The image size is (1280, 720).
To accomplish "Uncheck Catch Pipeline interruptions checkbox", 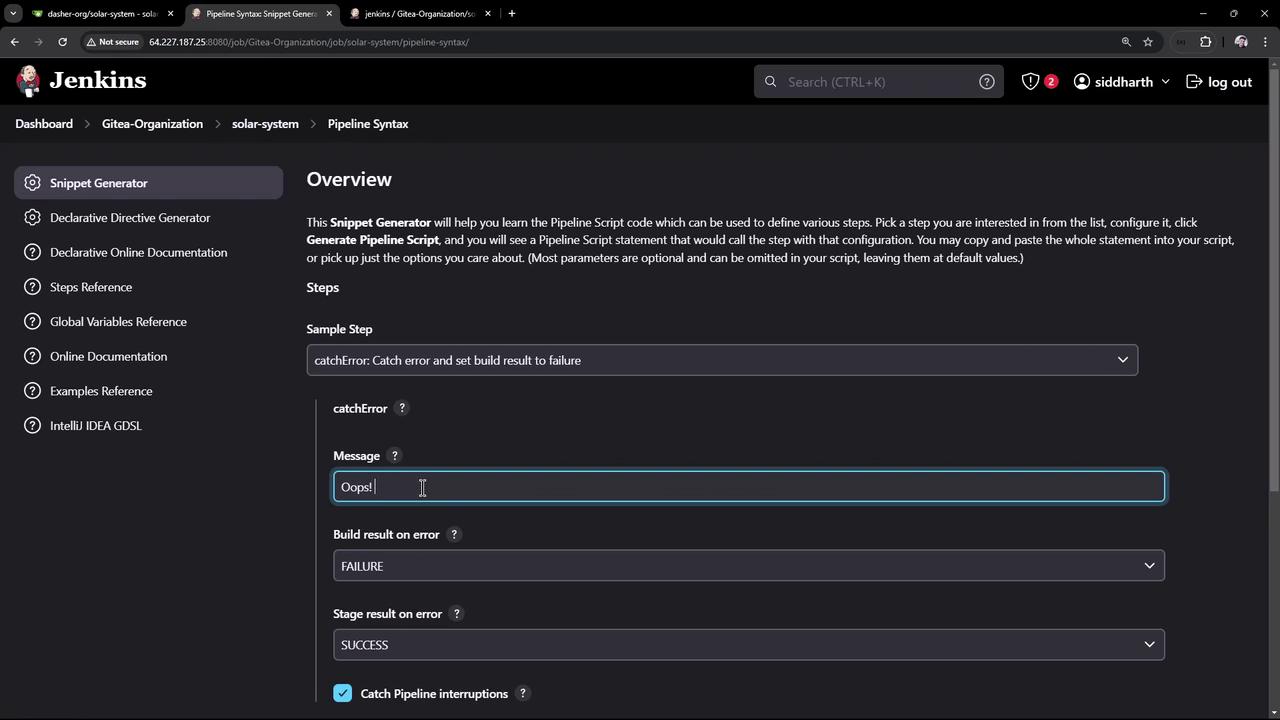I will tap(343, 694).
